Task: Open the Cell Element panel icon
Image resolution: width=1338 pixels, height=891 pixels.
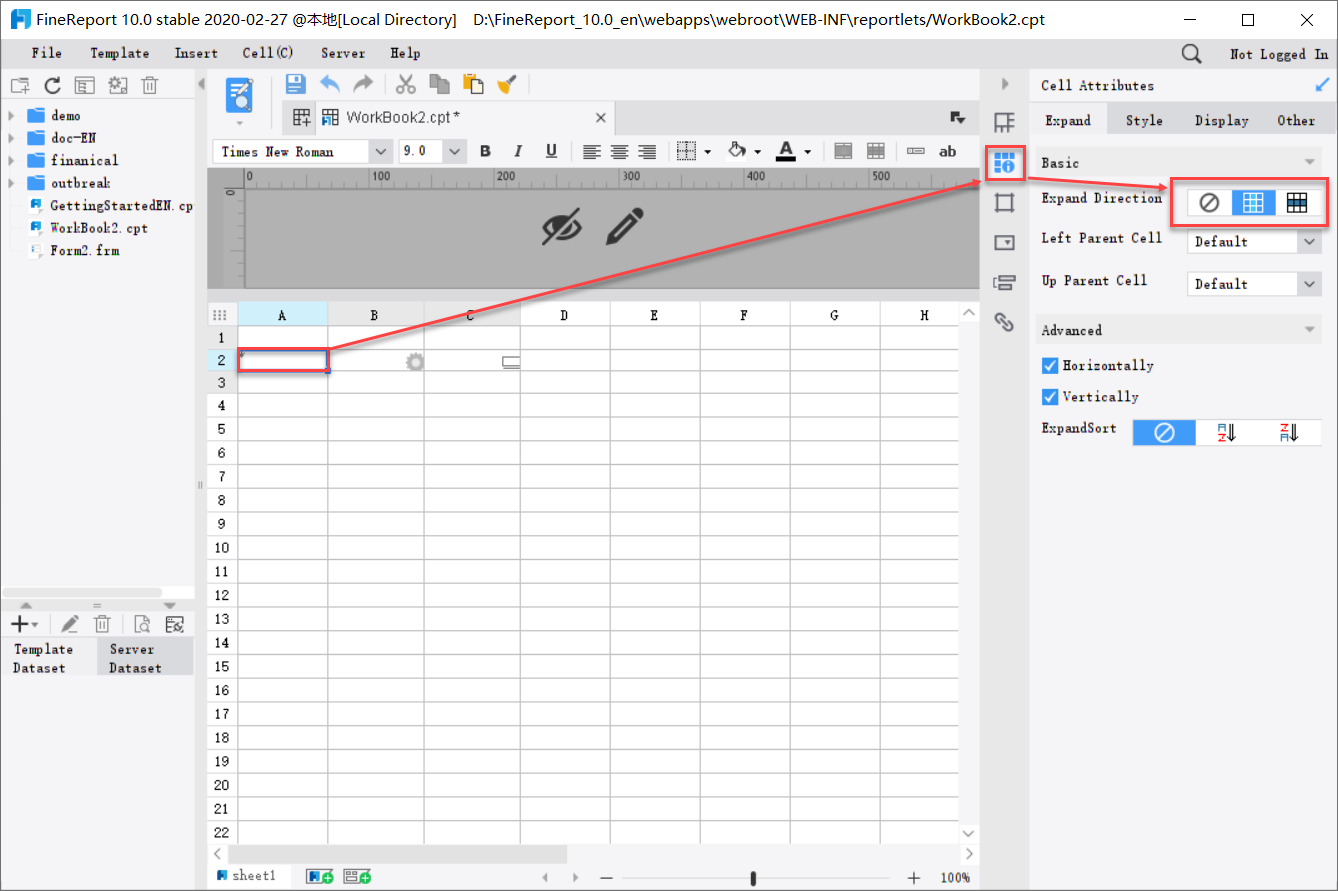Action: point(1005,122)
